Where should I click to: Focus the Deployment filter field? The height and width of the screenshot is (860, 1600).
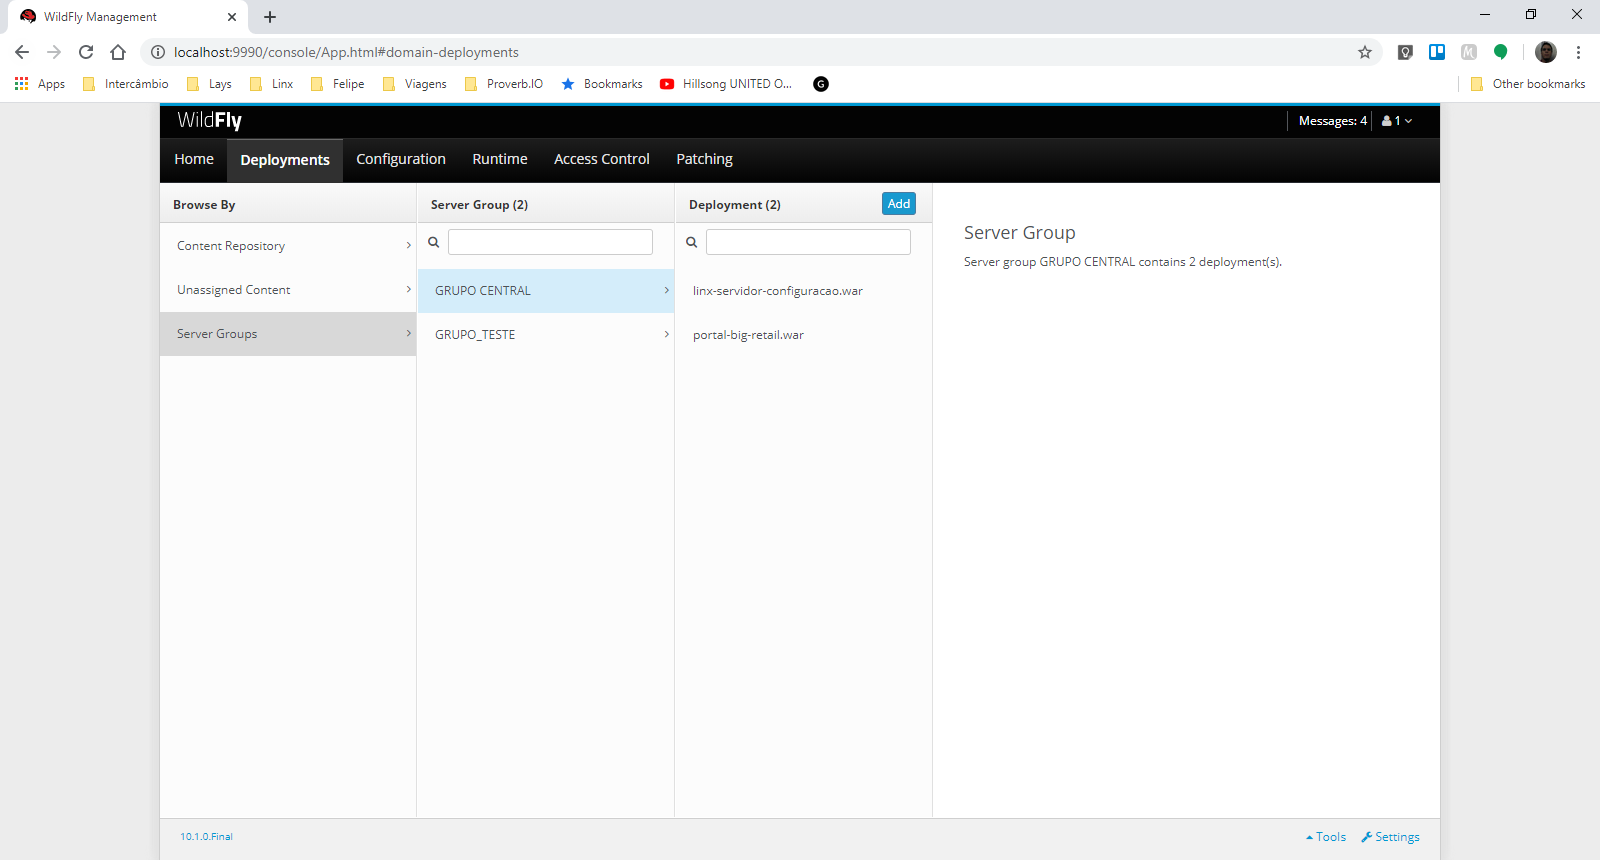[808, 242]
